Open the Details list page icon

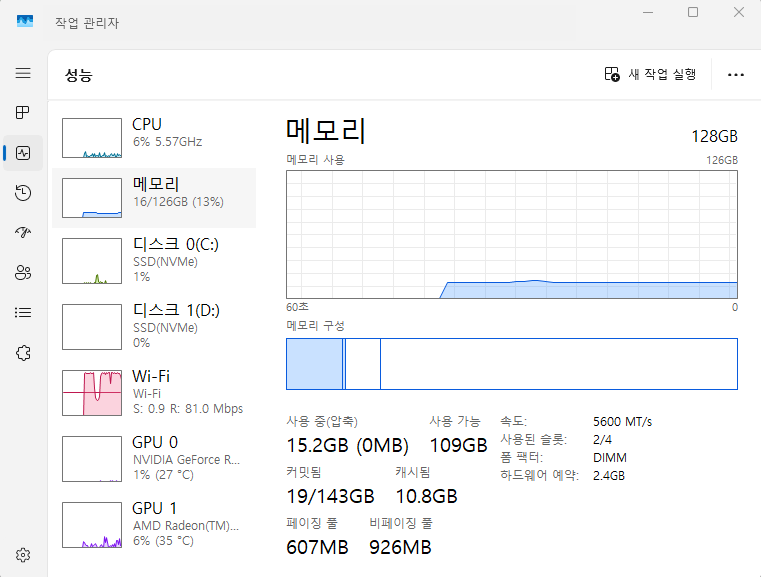[23, 312]
